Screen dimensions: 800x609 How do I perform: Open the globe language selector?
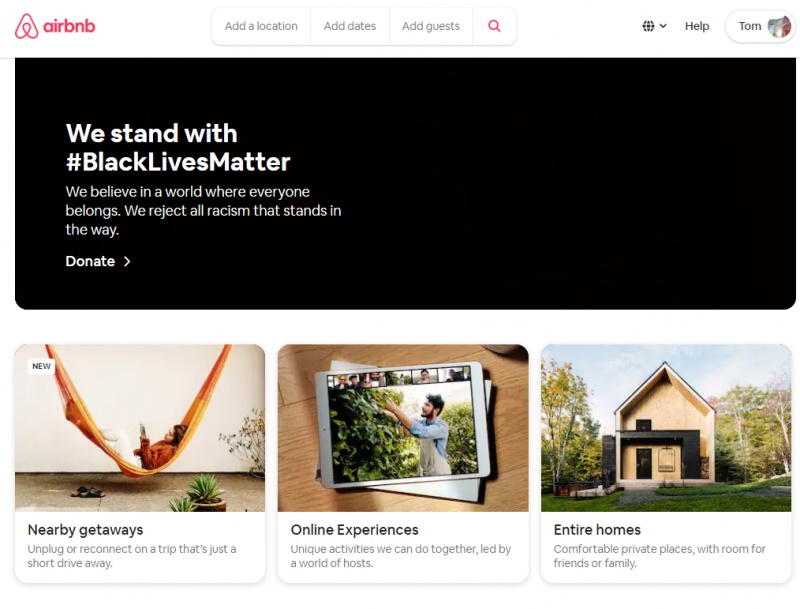point(654,26)
